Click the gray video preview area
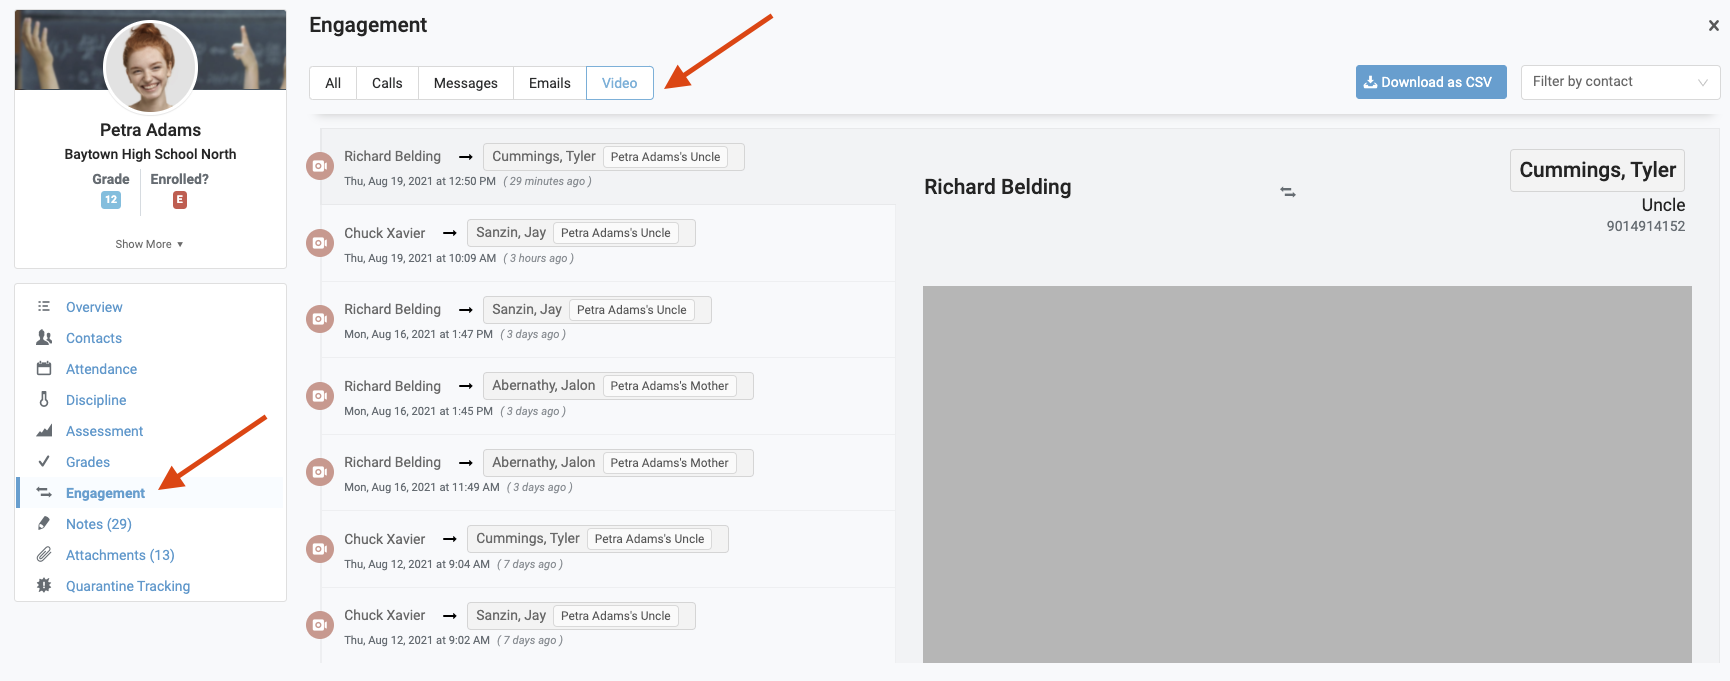 pos(1307,474)
